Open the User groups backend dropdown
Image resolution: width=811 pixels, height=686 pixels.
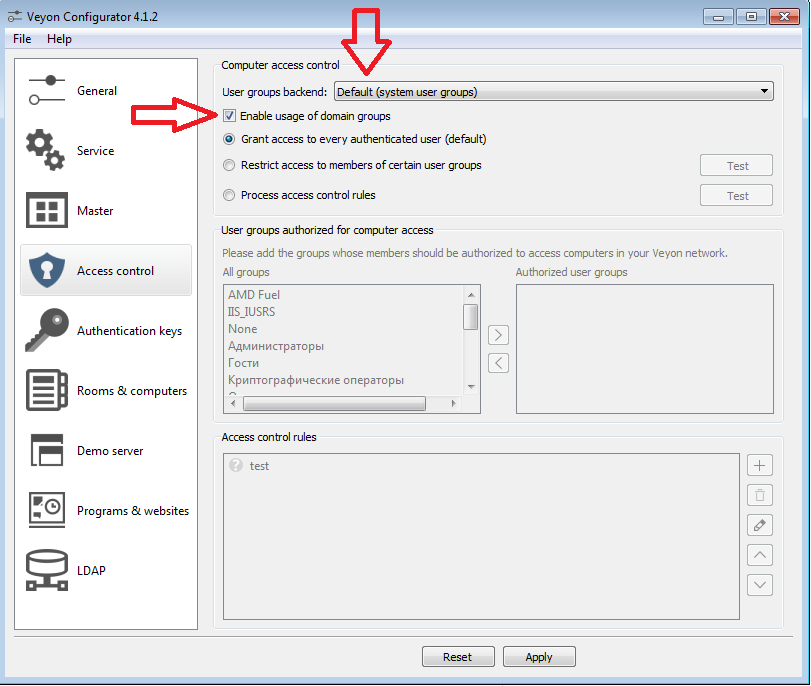(552, 90)
